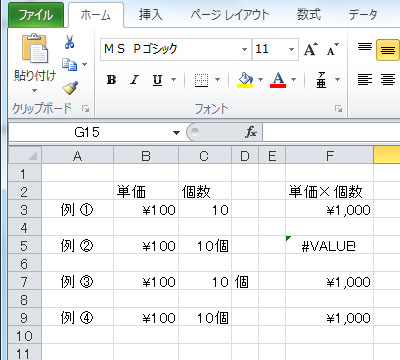This screenshot has width=400, height=360.
Task: Open the Copy dropdown arrow
Action: [84, 64]
